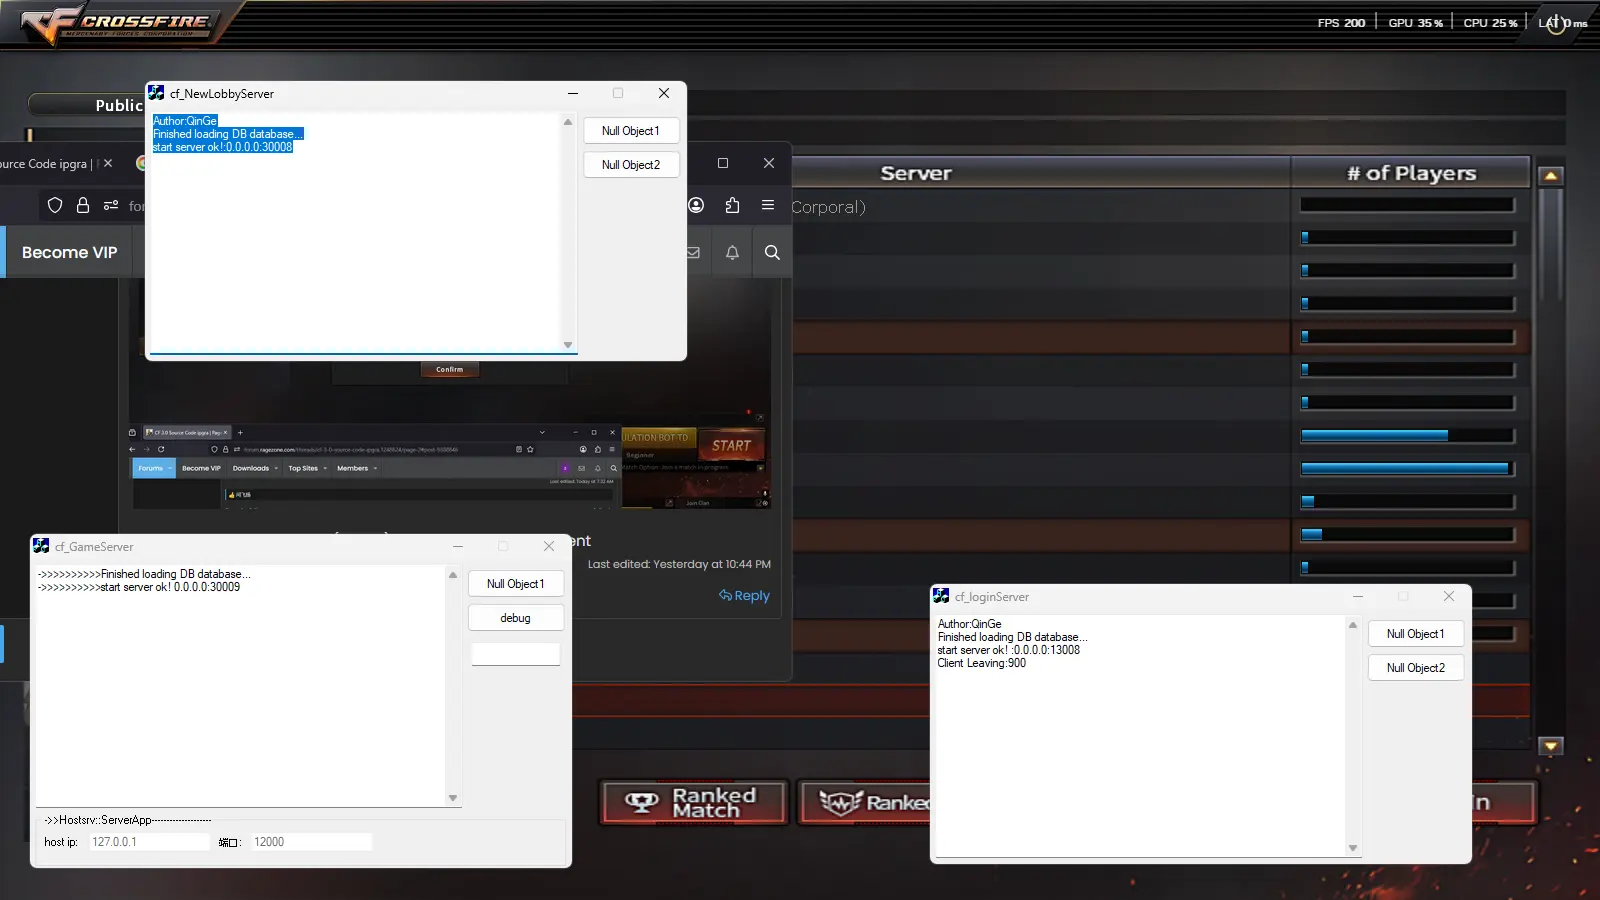1600x900 pixels.
Task: Click scroll-down arrow in cf_GameServer log
Action: [453, 798]
